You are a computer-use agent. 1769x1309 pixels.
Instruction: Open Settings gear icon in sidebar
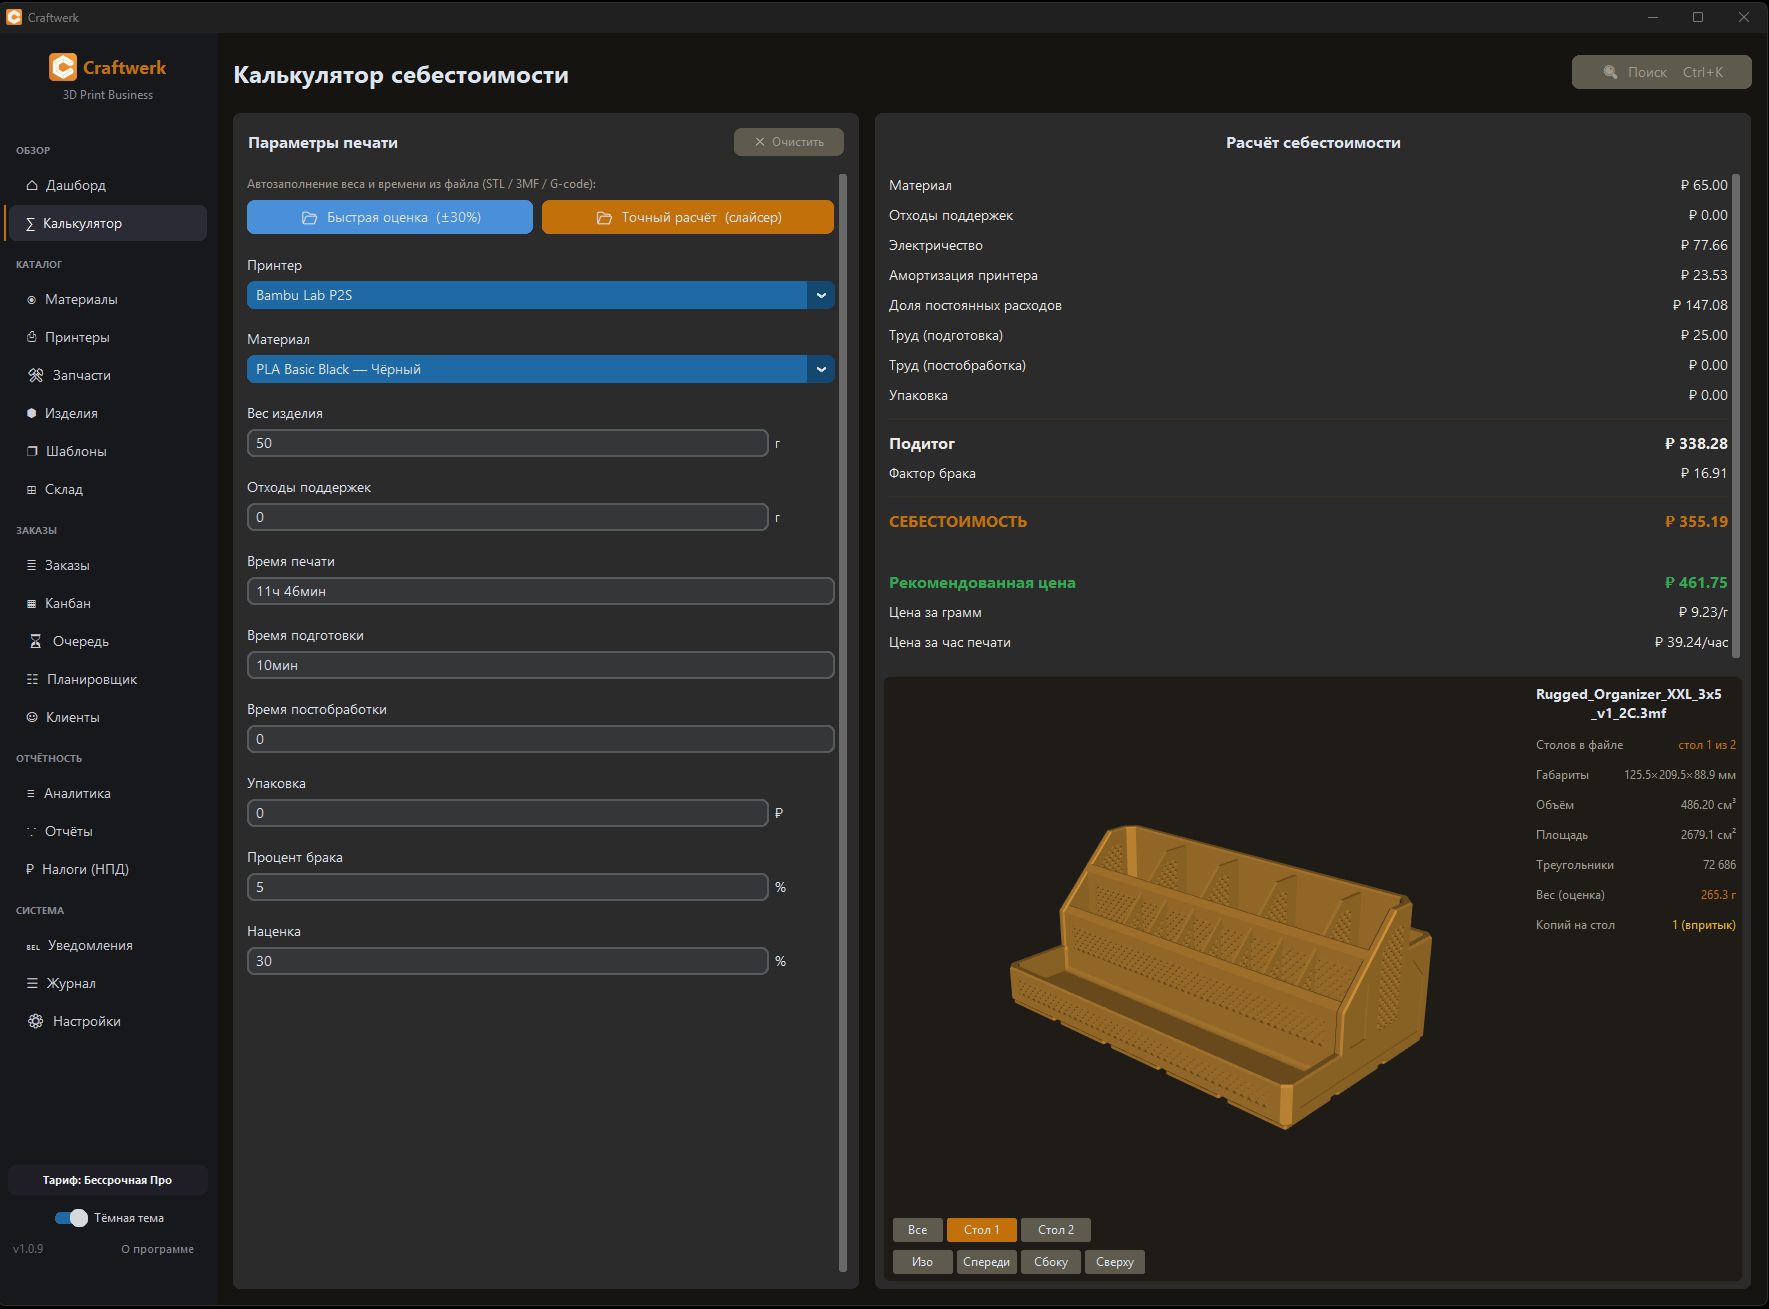(36, 1021)
